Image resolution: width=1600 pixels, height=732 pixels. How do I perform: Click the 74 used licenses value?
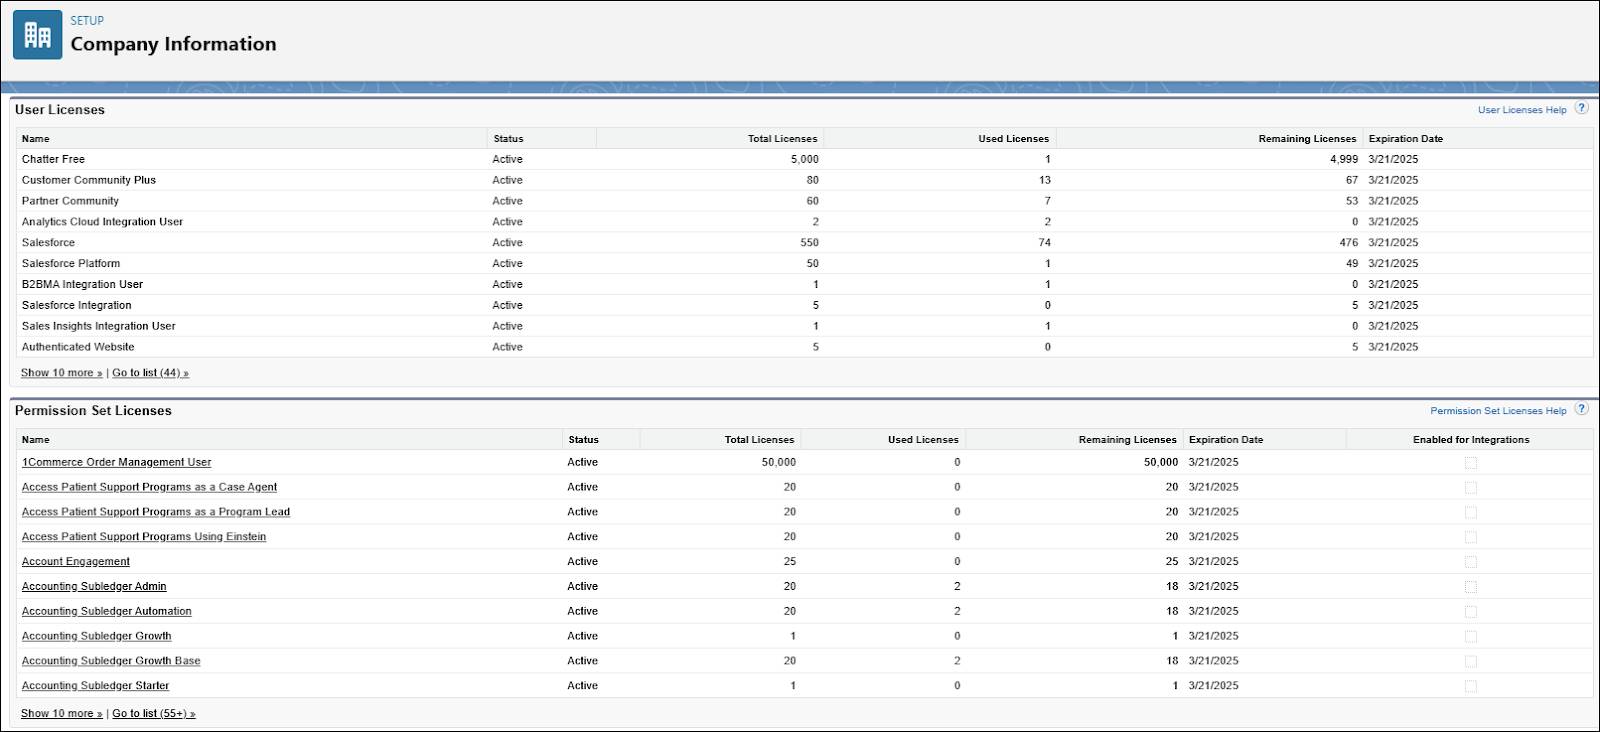(1044, 243)
